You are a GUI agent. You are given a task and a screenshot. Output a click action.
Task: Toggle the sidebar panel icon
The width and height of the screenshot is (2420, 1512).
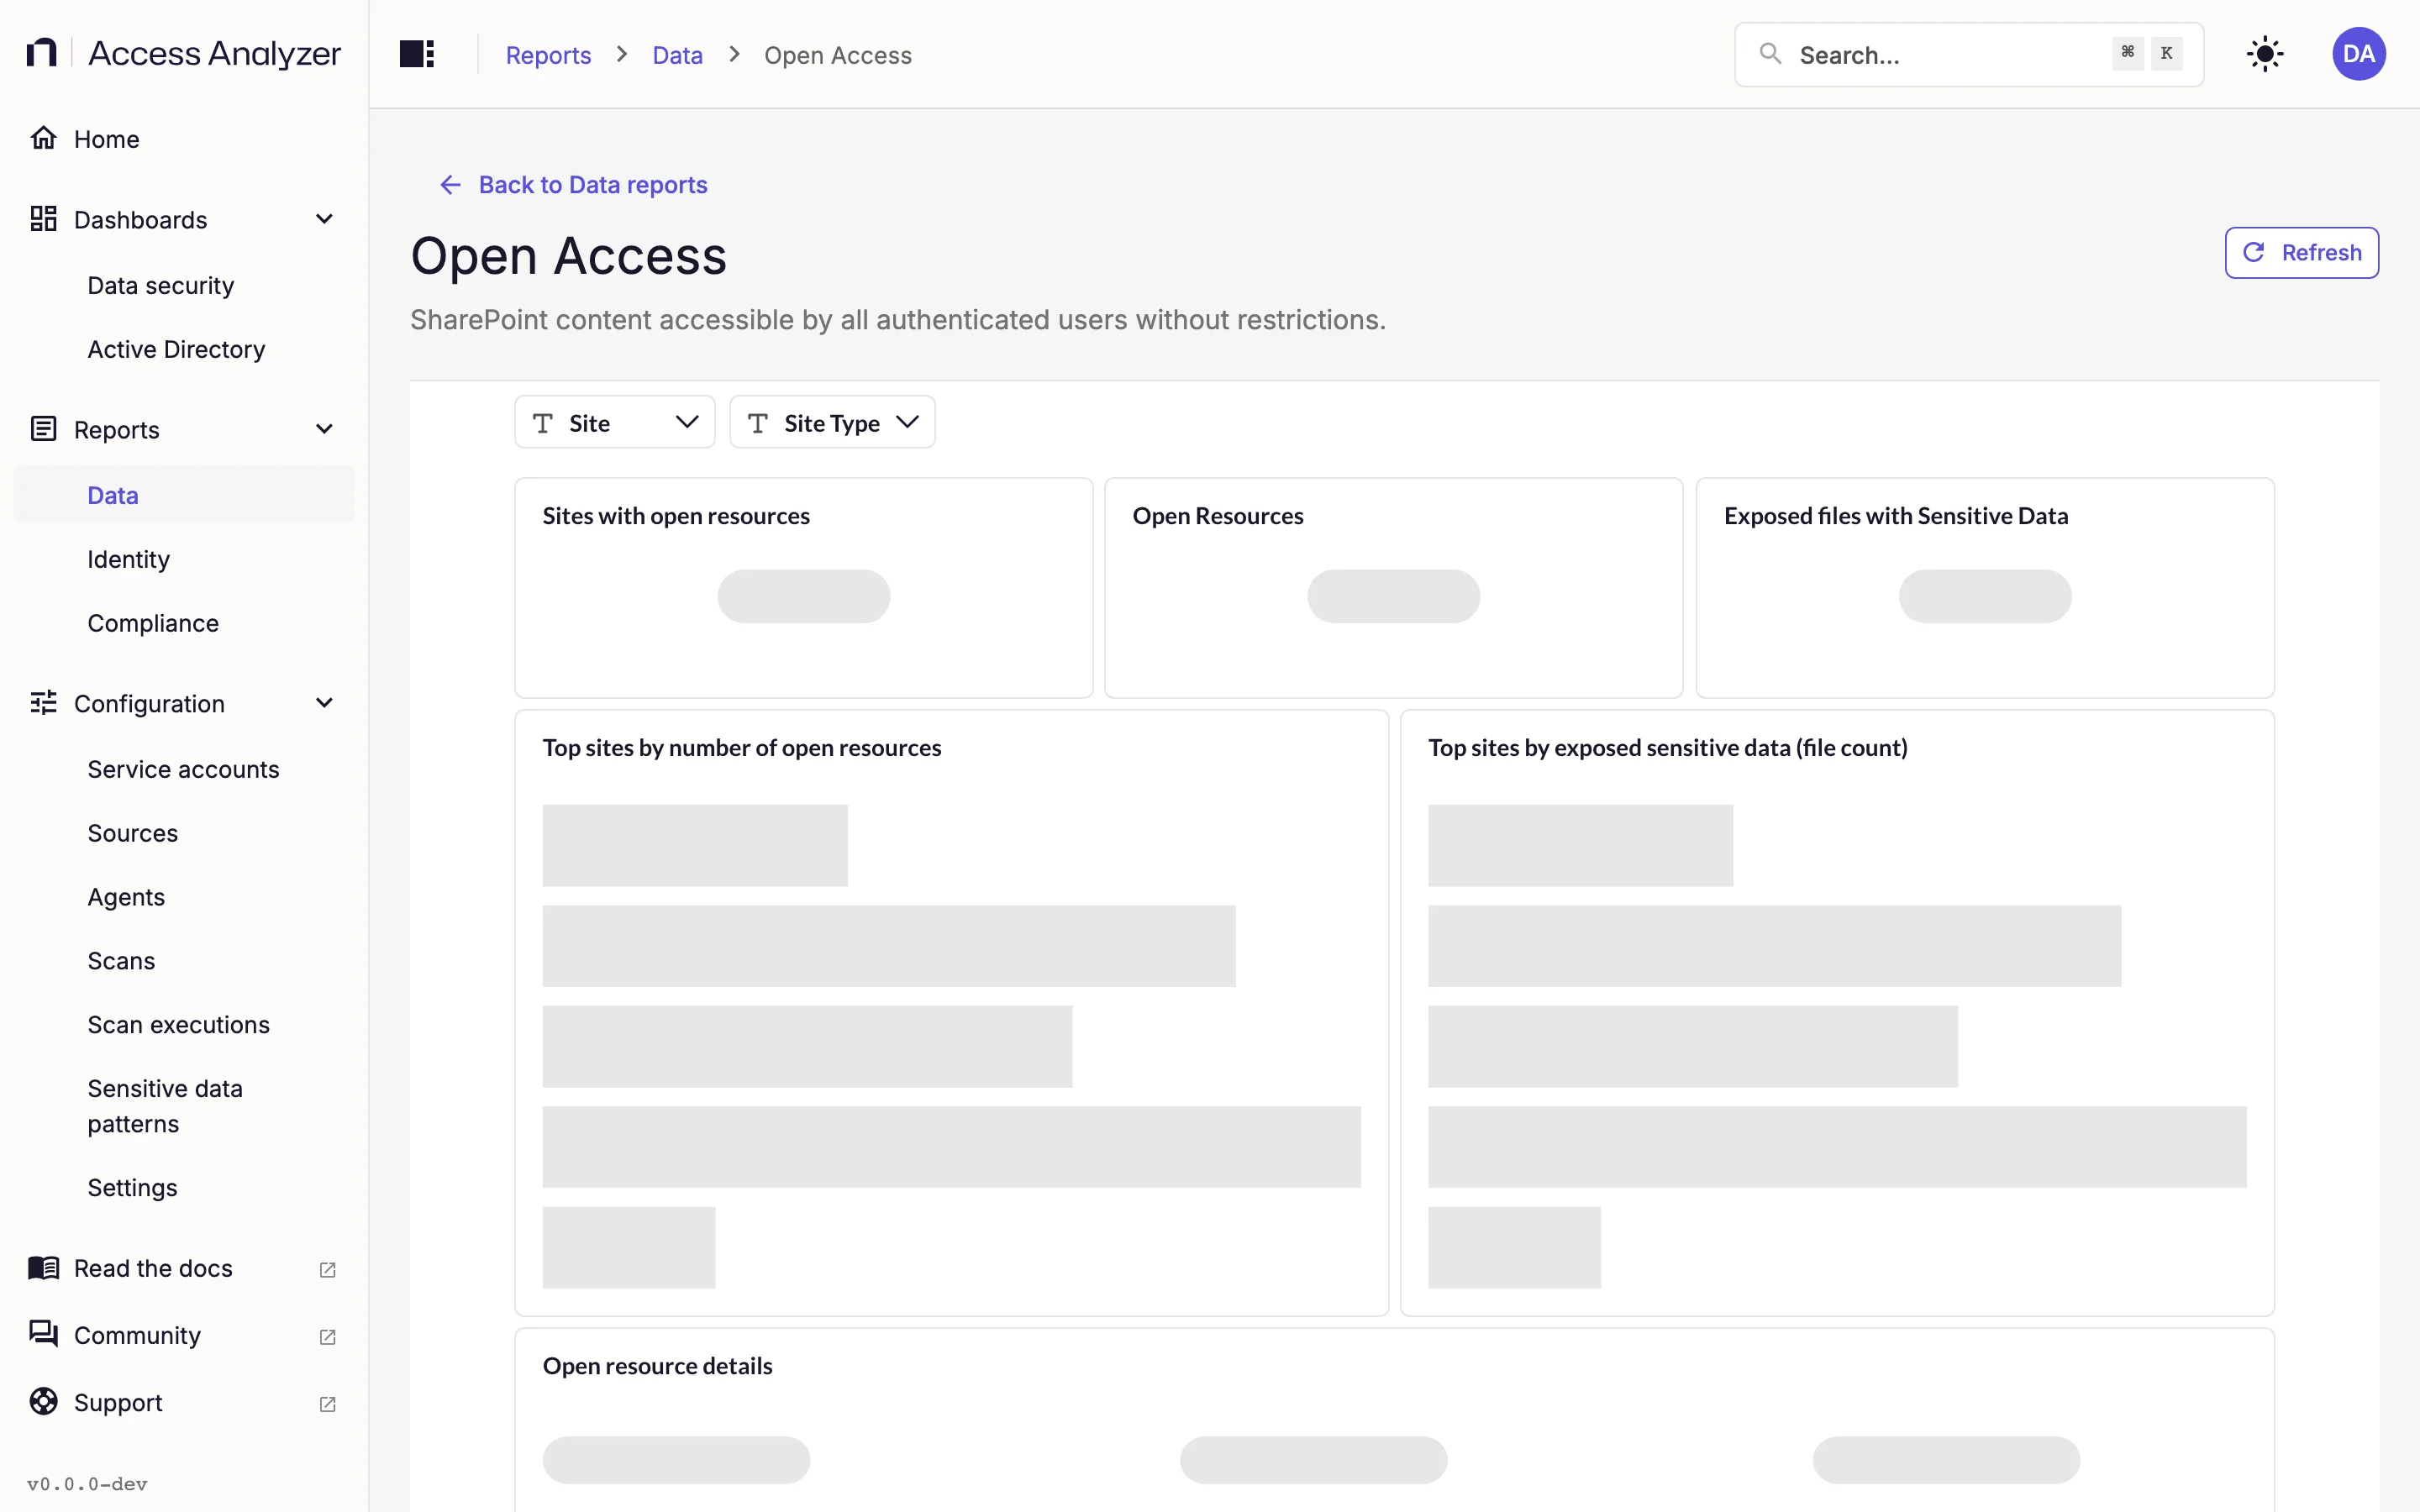click(x=417, y=54)
